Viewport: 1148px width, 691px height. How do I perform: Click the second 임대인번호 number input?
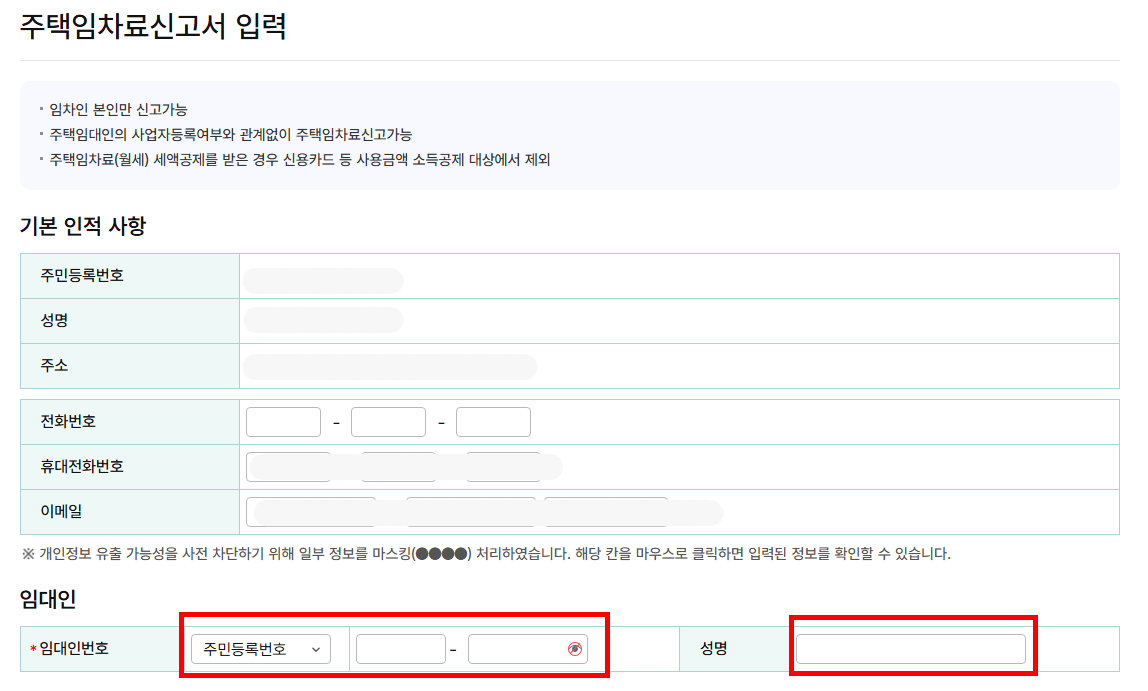(515, 648)
